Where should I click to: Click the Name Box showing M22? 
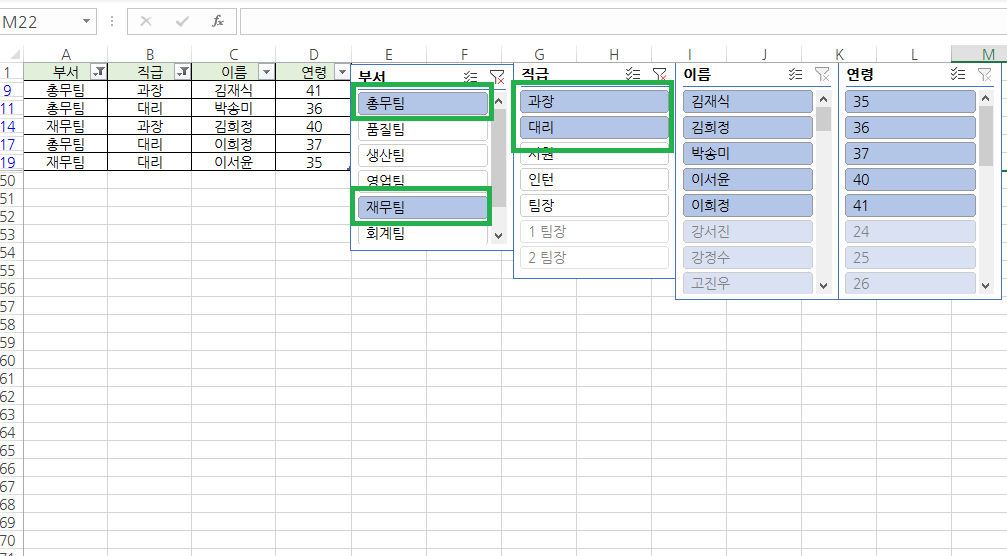(x=40, y=22)
